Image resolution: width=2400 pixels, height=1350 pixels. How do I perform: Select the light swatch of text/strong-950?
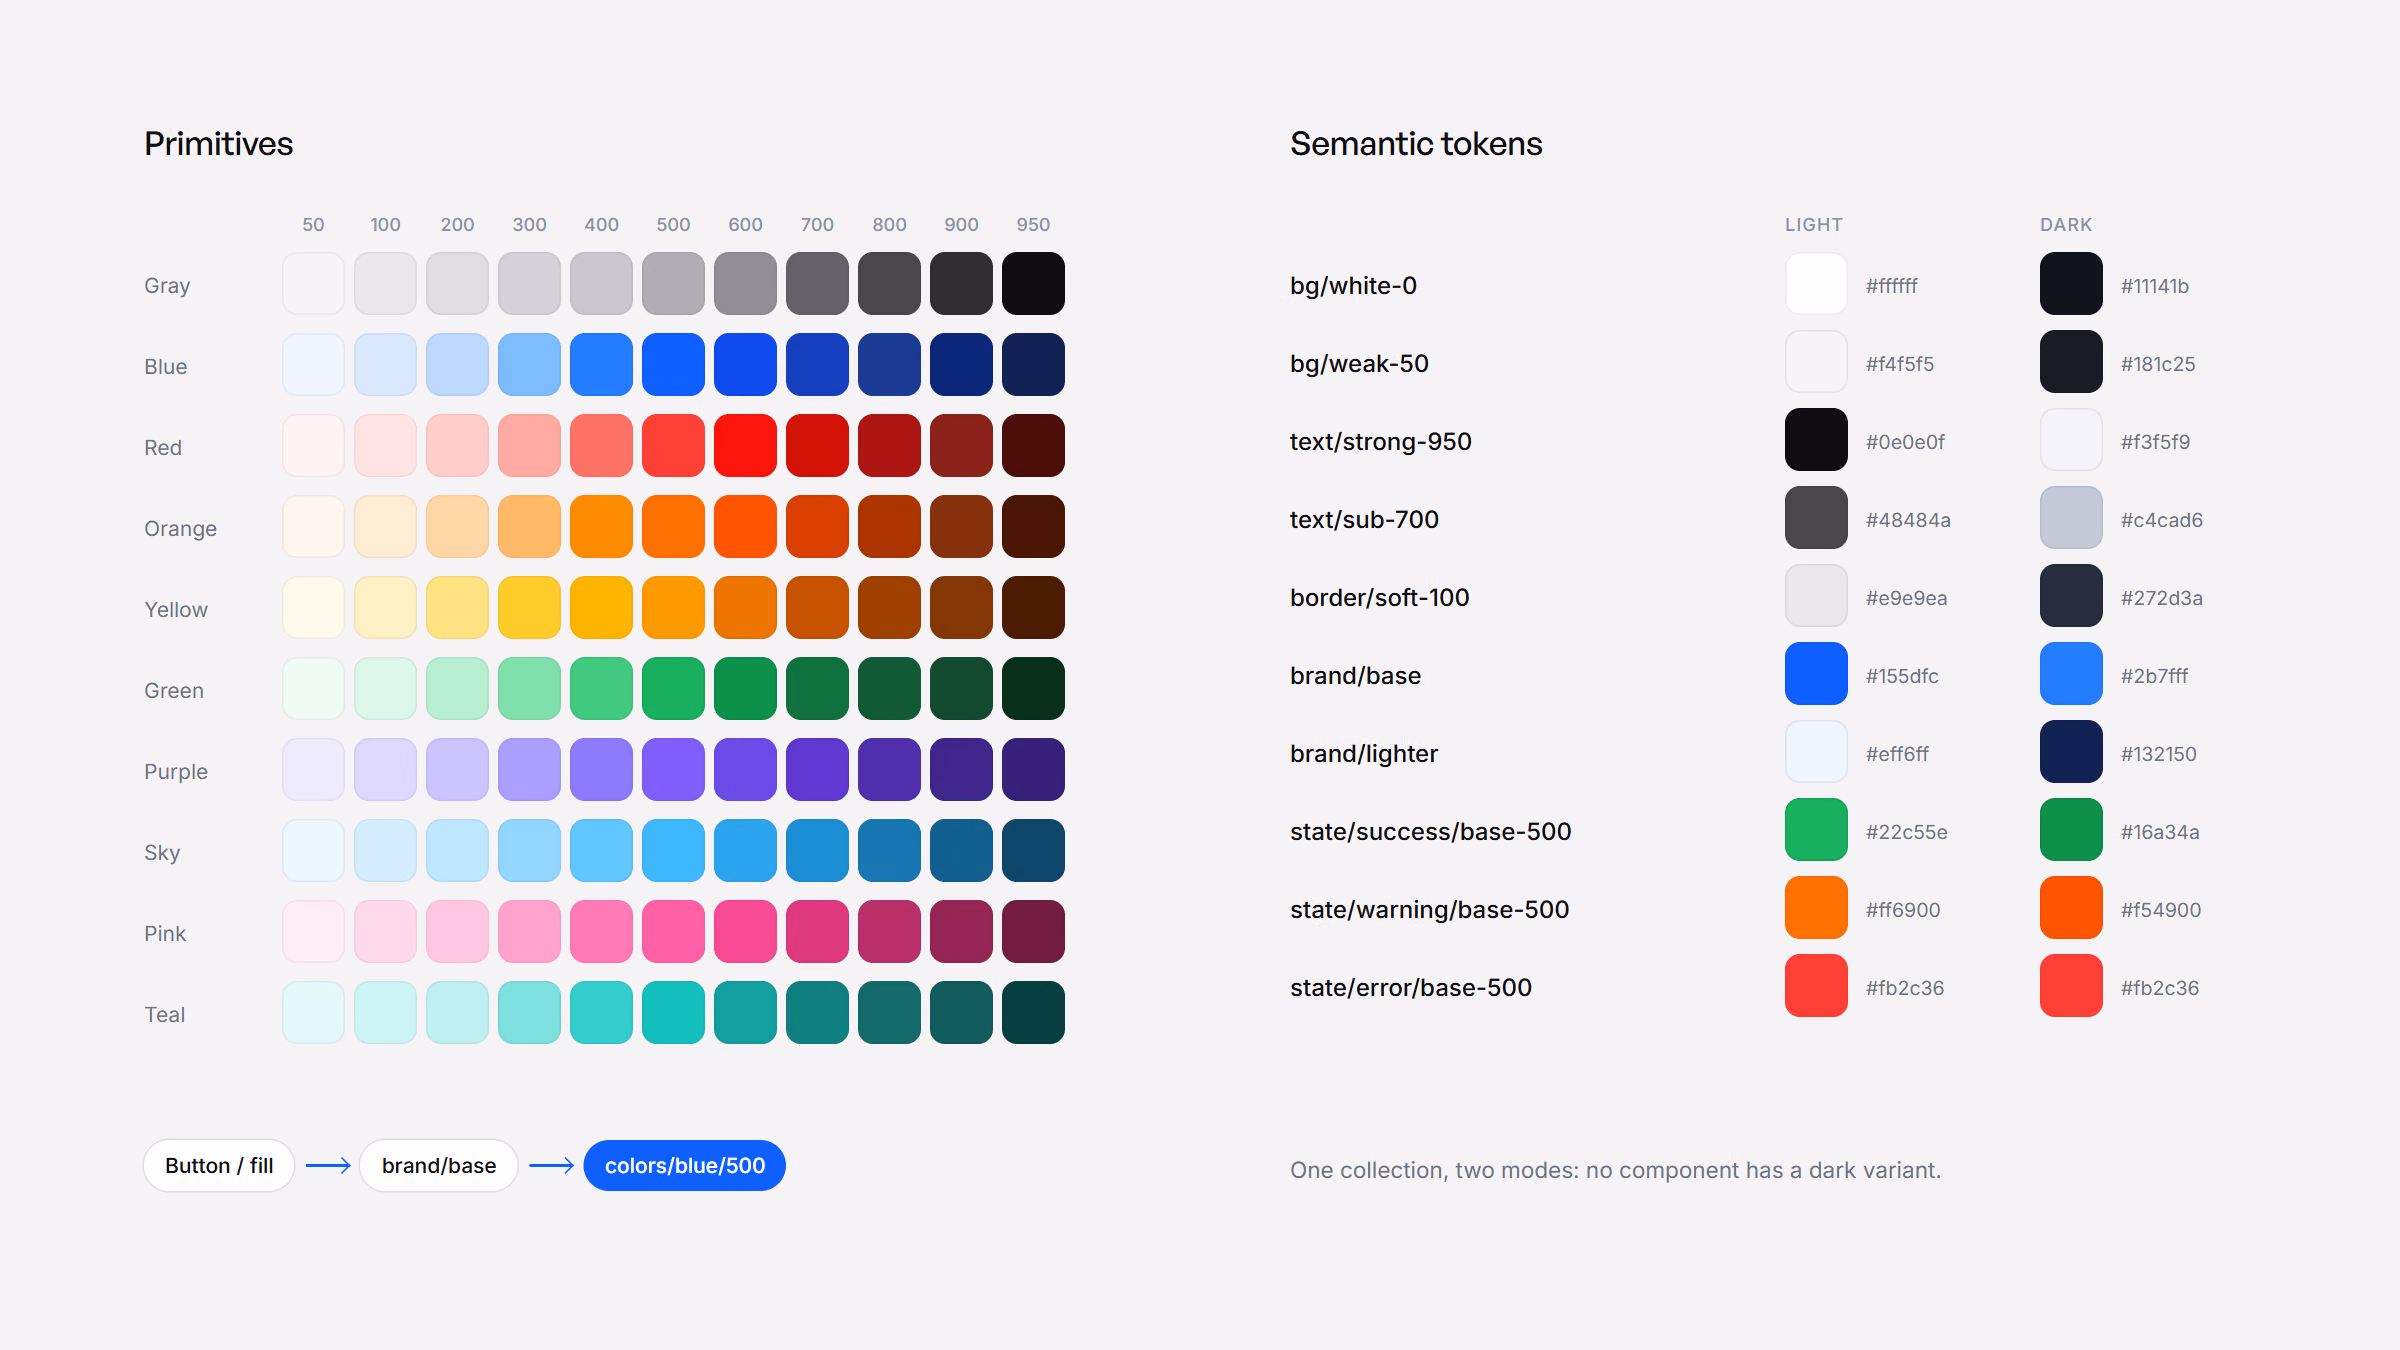[x=1816, y=439]
